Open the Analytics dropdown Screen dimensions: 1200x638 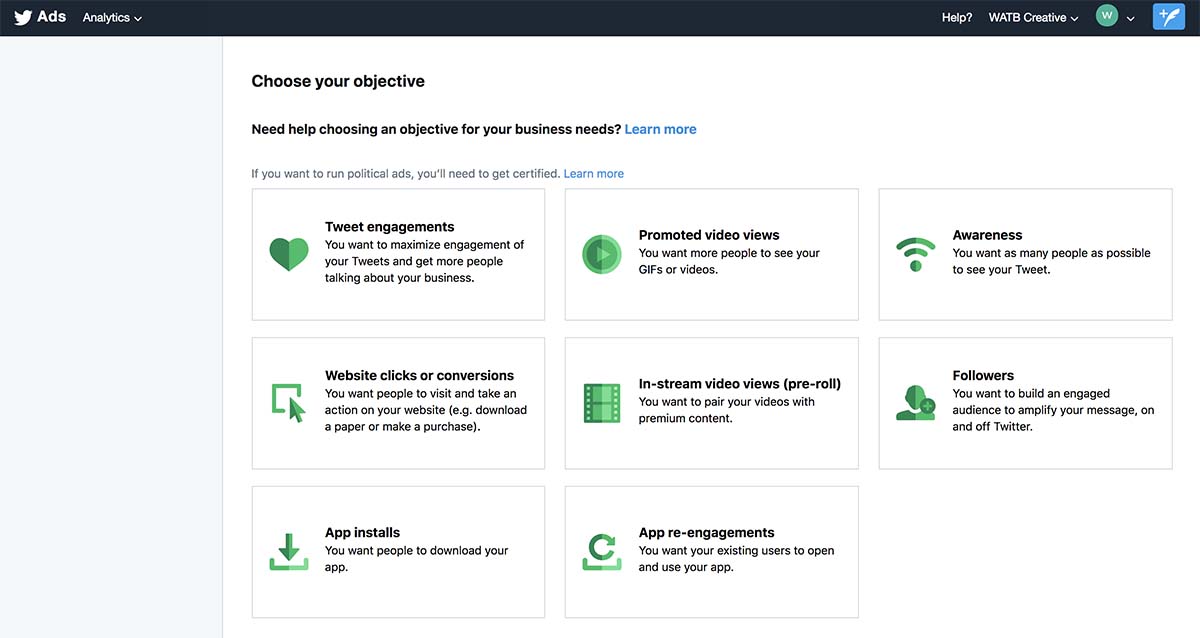point(110,17)
